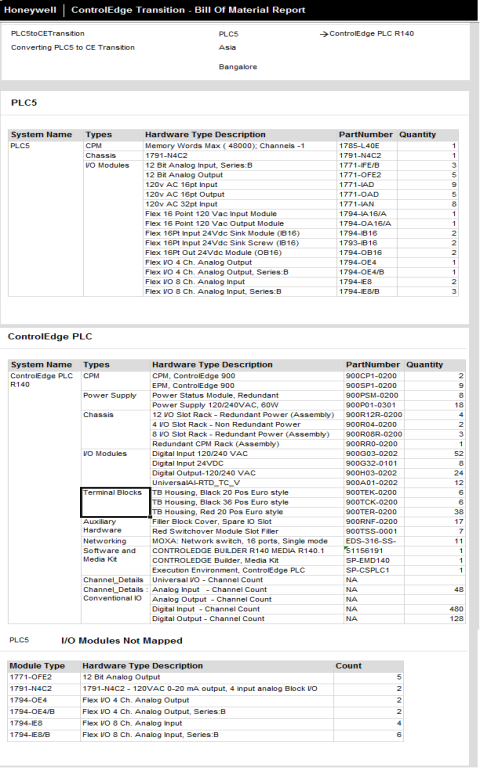Image resolution: width=480 pixels, height=768 pixels.
Task: Select module type 1791-N4C2 in Not Mapped table
Action: pyautogui.click(x=30, y=689)
